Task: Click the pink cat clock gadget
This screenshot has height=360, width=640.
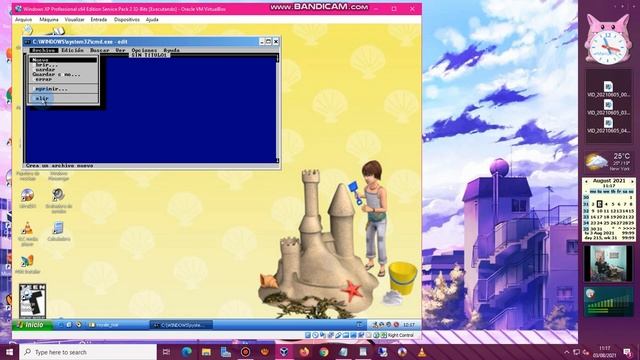Action: tap(608, 39)
